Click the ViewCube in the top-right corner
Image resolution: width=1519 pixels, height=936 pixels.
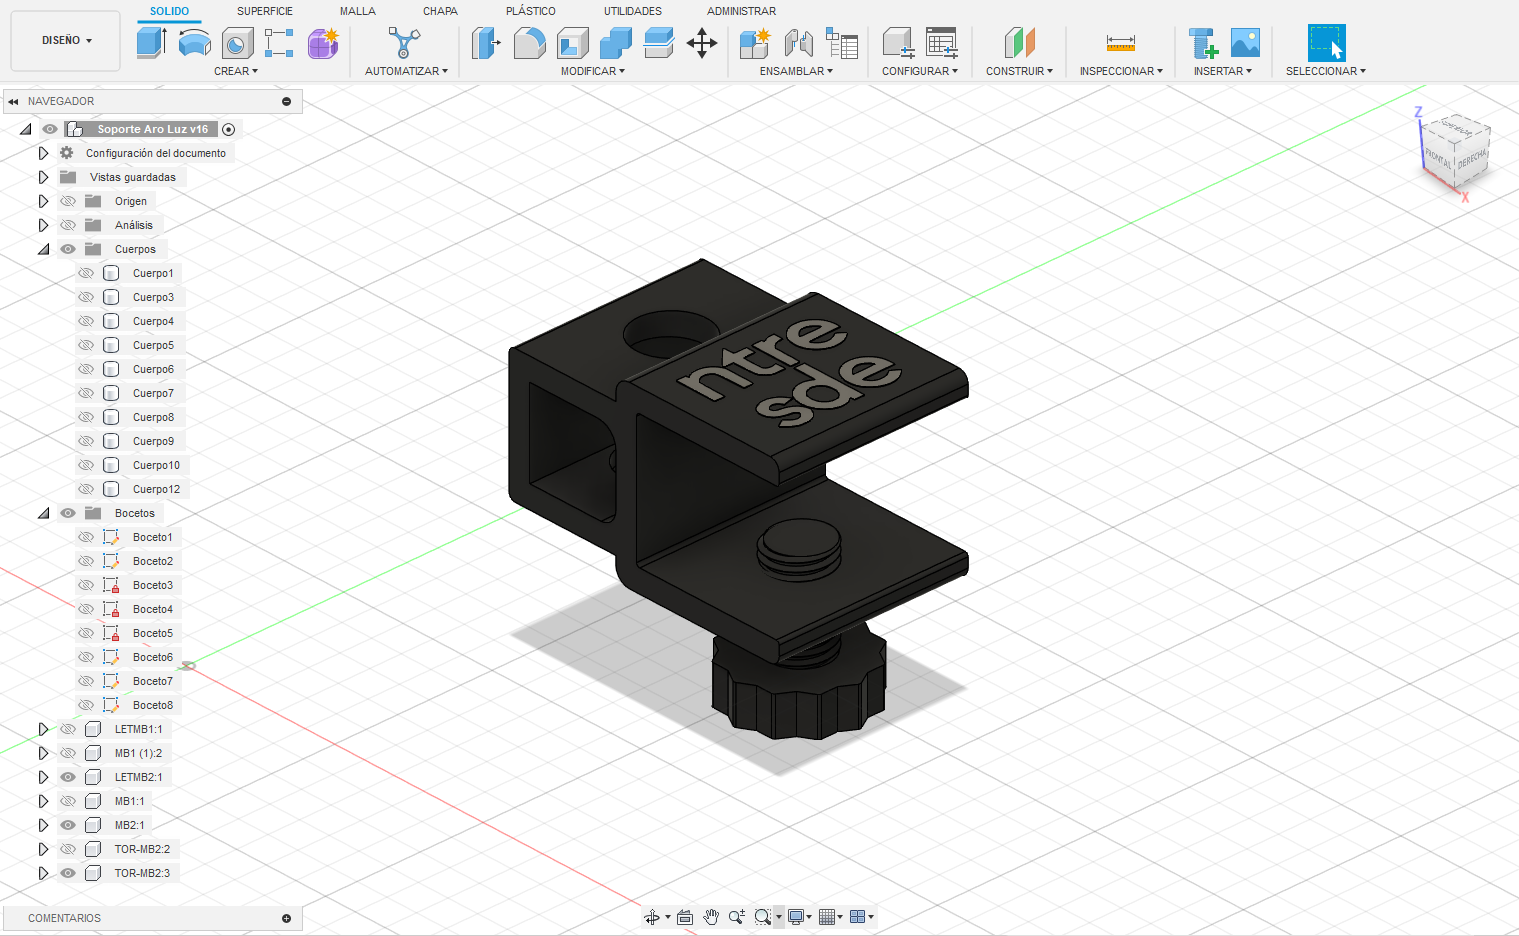pyautogui.click(x=1455, y=153)
